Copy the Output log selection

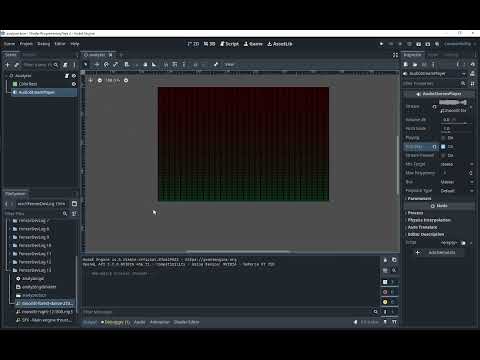coord(394,260)
